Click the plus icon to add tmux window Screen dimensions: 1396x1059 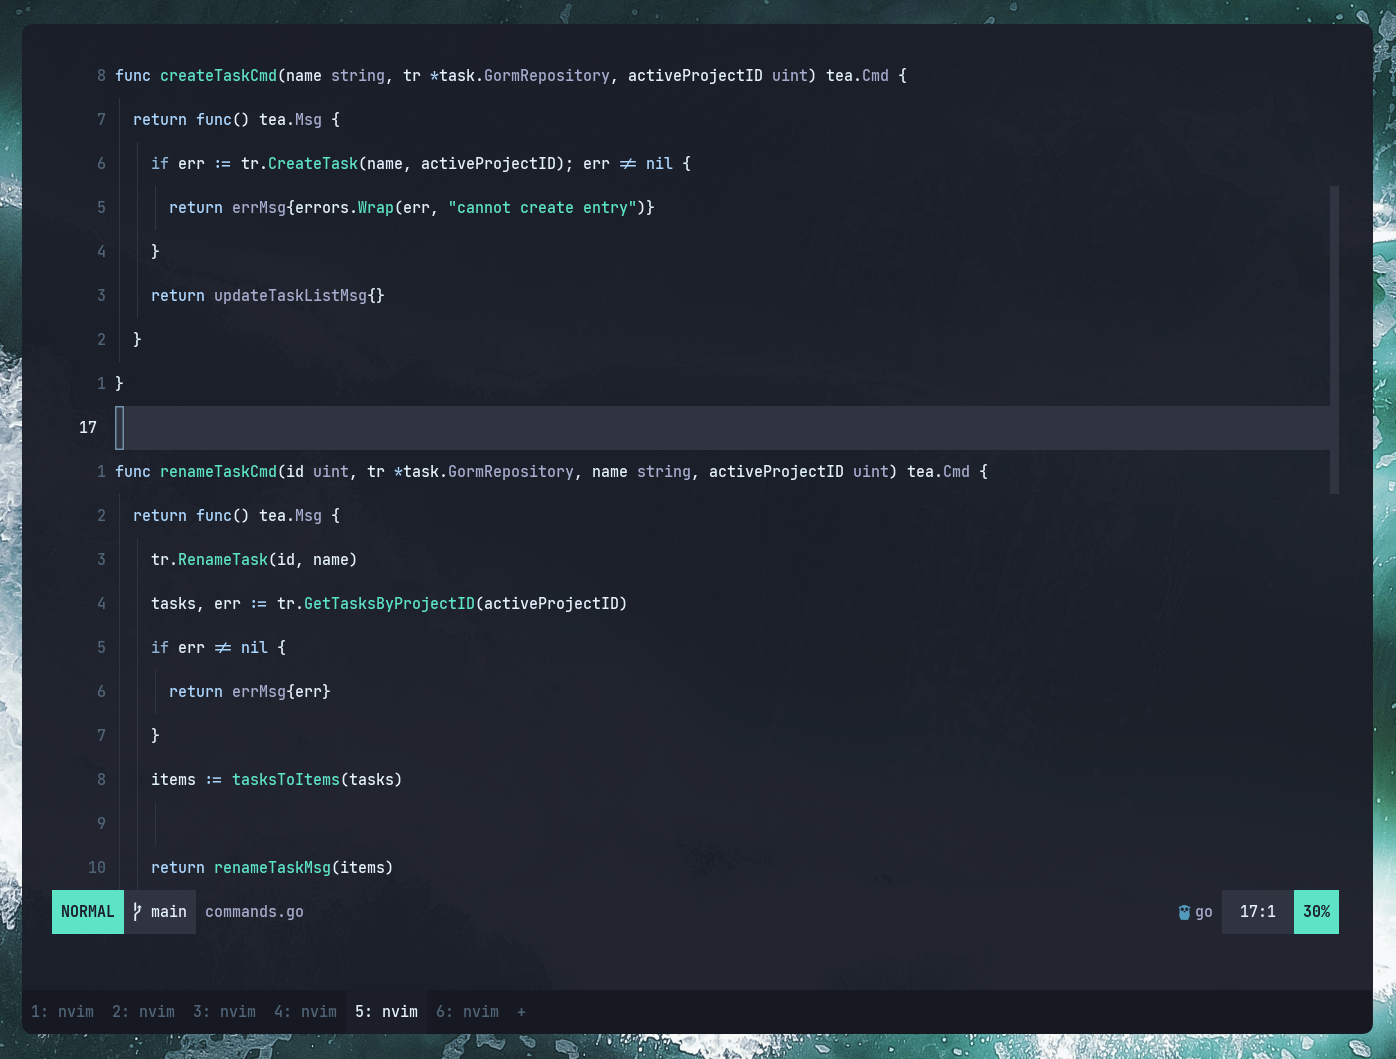point(521,1012)
